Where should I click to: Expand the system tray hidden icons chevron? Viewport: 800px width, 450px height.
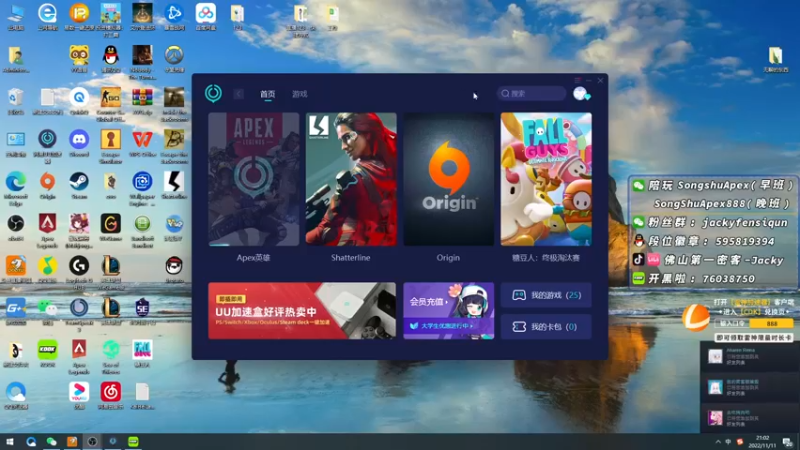[x=718, y=442]
